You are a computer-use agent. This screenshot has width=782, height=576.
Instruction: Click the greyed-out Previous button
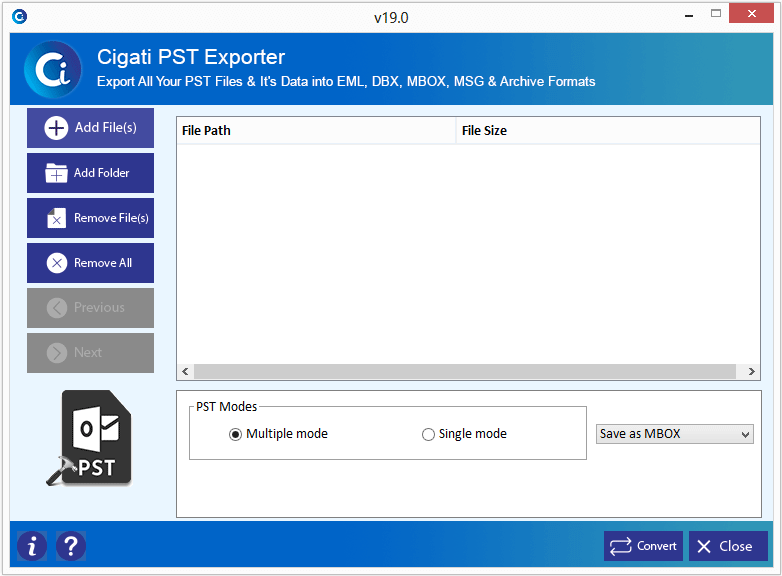(x=90, y=308)
